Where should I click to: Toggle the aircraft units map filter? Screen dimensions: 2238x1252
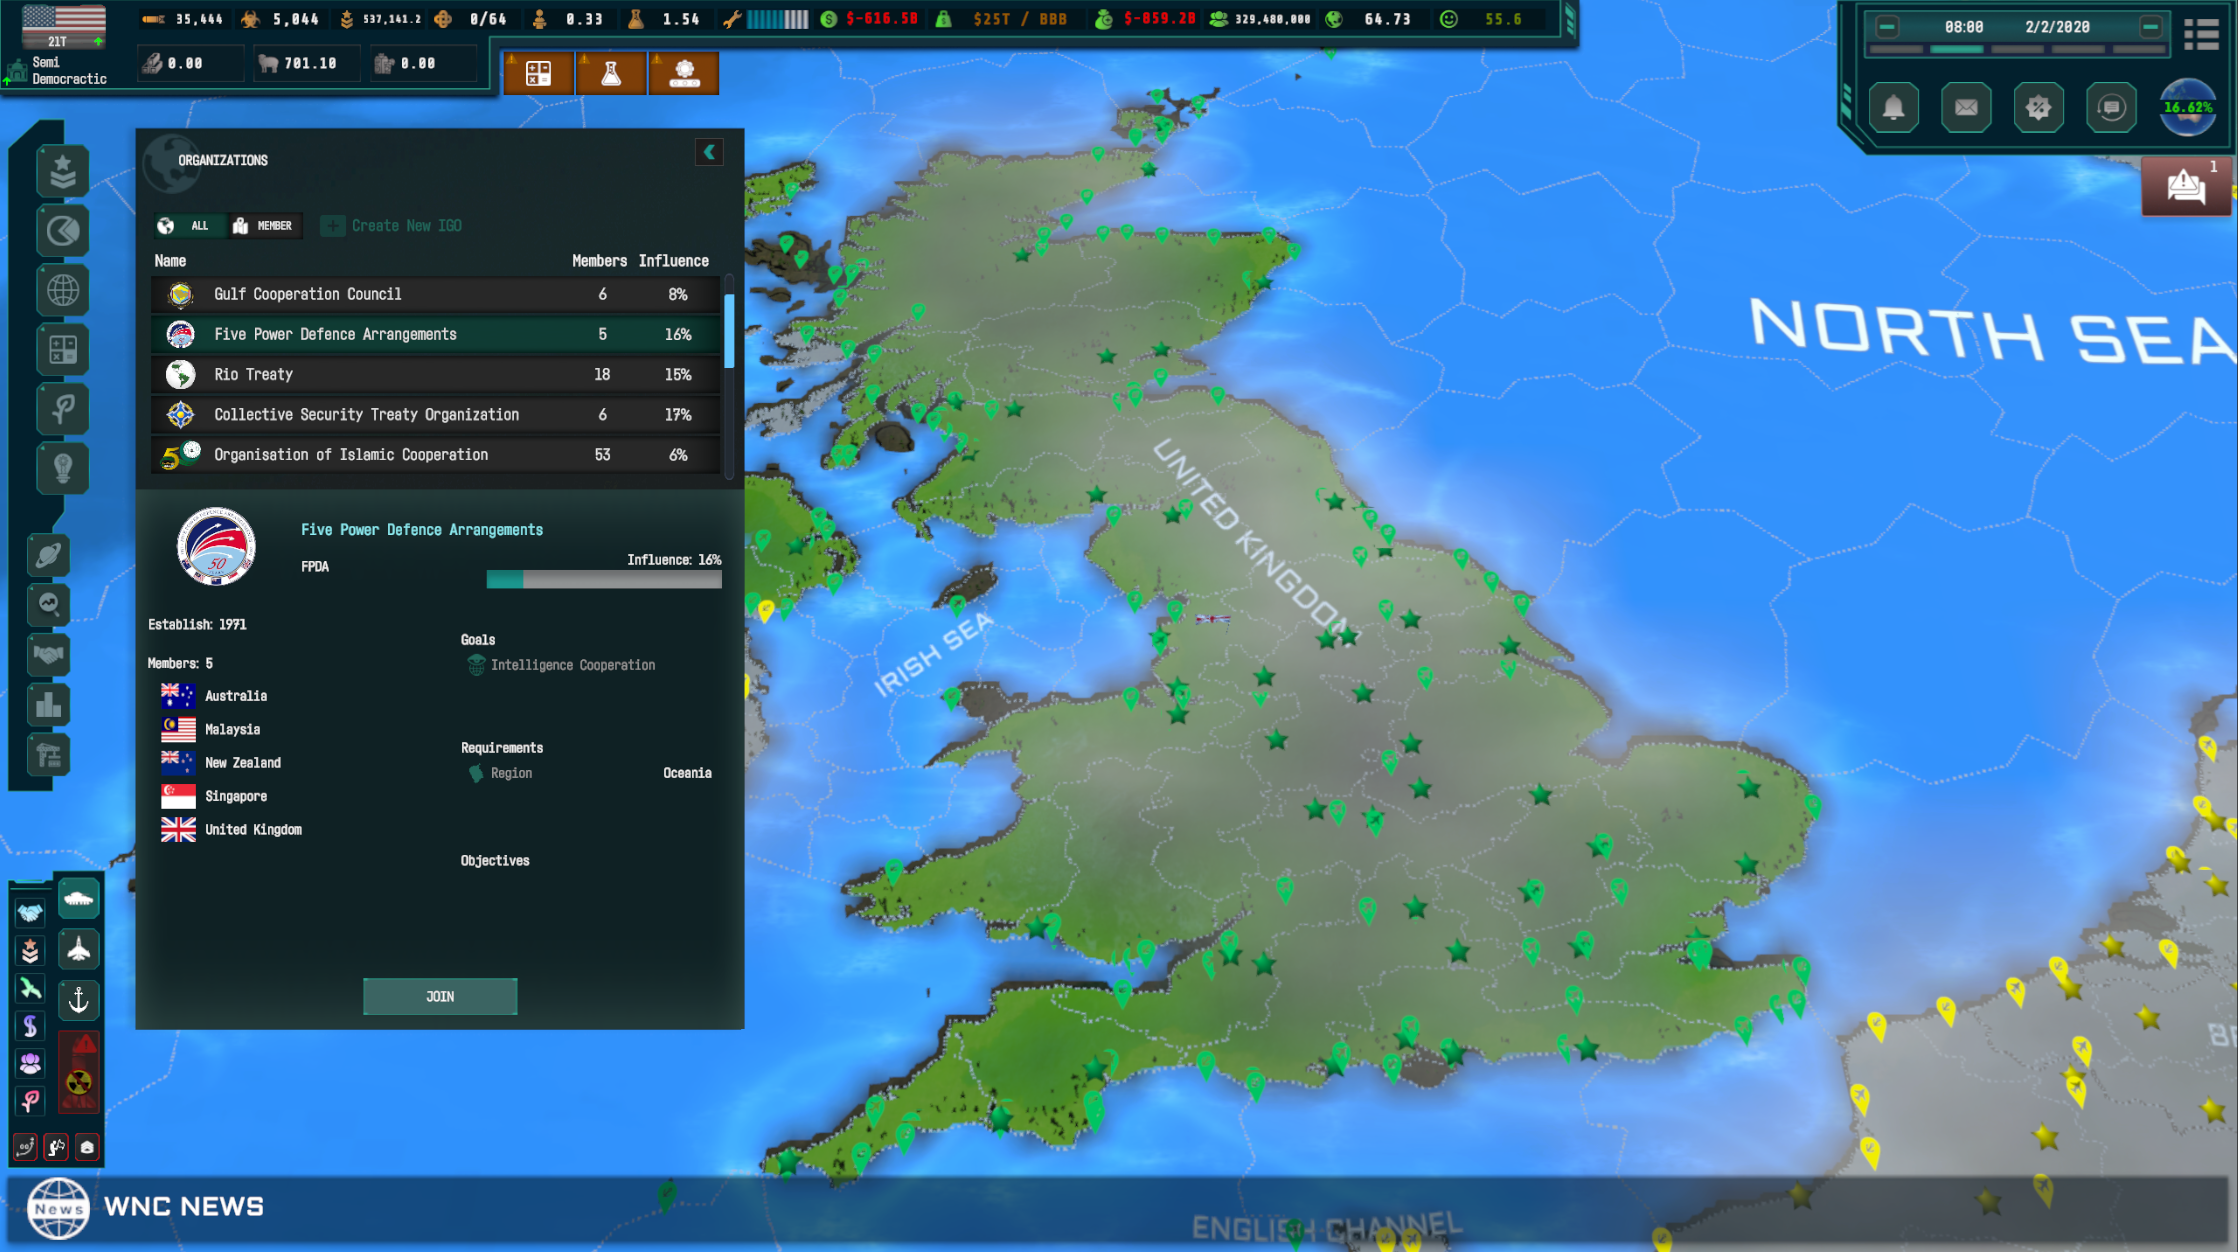point(78,949)
